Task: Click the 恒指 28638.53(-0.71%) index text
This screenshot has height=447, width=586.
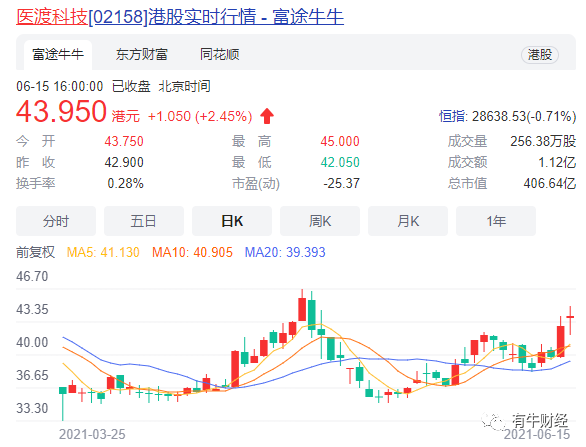Action: 508,116
